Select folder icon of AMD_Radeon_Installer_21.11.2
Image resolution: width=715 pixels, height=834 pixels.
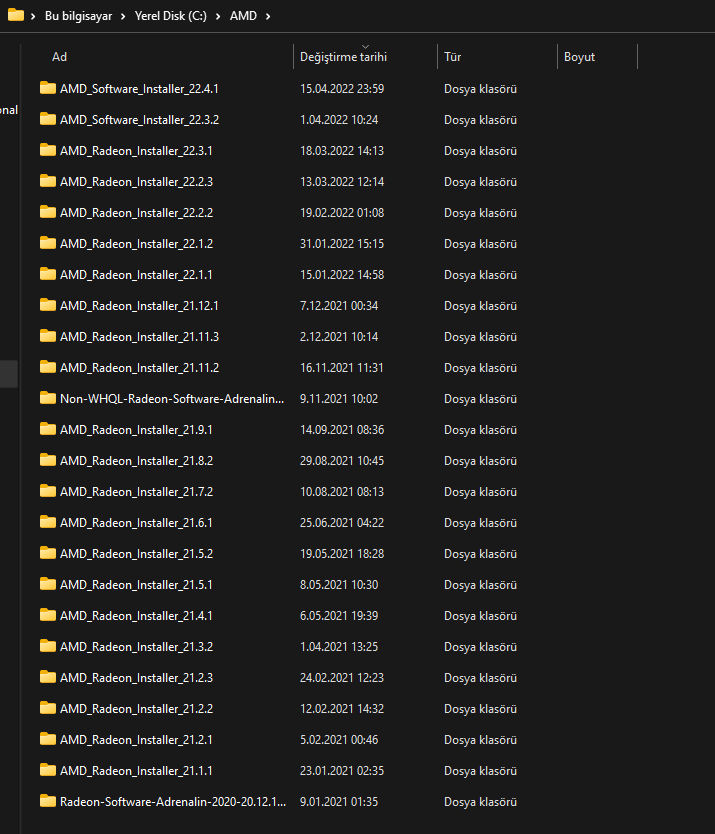coord(48,367)
